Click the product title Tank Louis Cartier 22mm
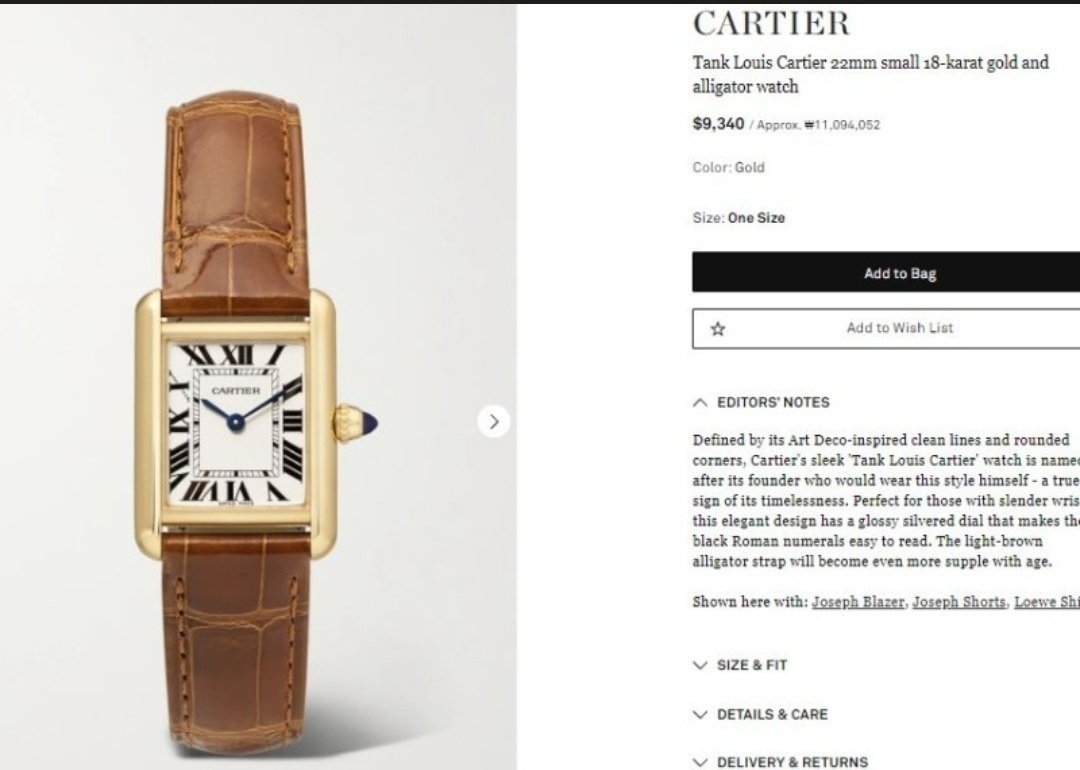Image resolution: width=1080 pixels, height=770 pixels. (871, 74)
